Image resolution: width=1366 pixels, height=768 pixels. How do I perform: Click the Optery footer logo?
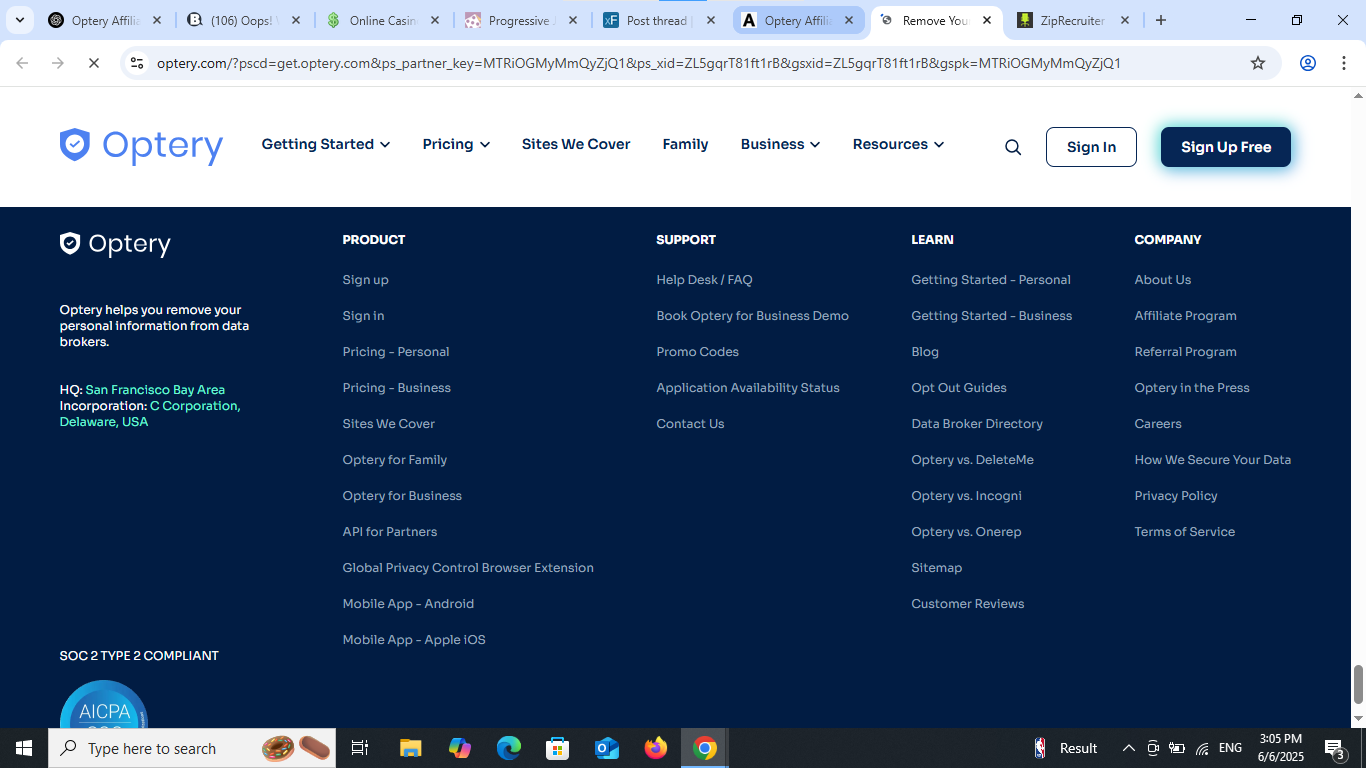(115, 244)
